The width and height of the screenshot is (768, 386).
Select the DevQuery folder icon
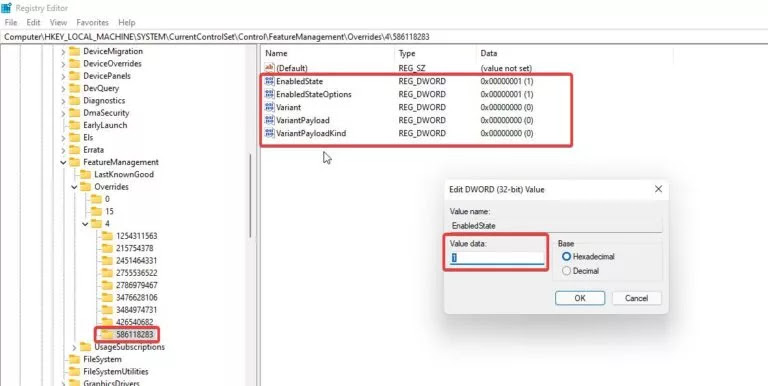pos(74,88)
